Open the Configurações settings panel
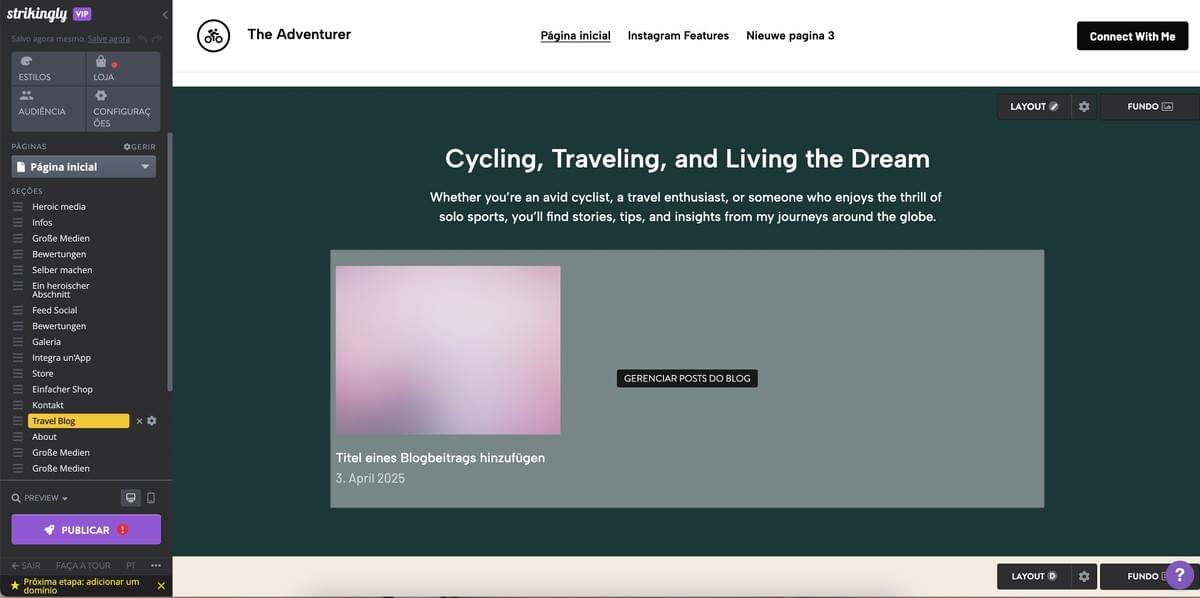 (123, 109)
